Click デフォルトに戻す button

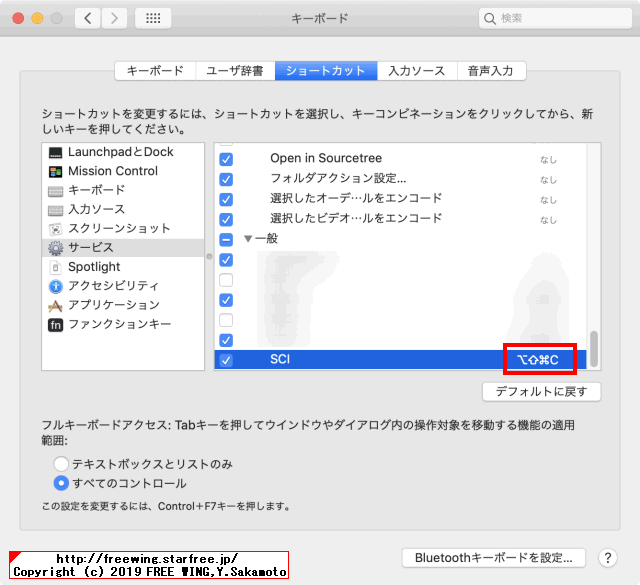point(541,392)
